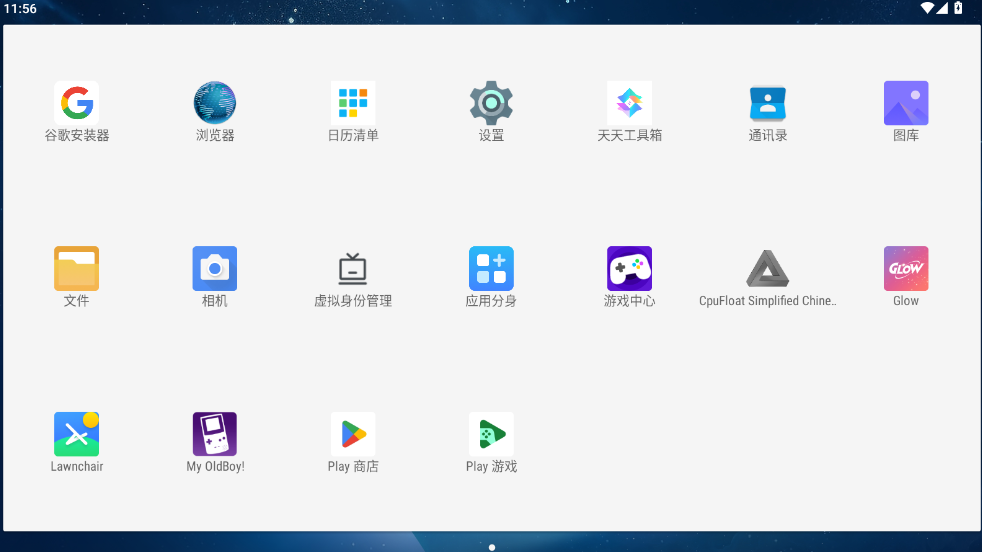
Task: Launch CpuFloat Simplified Chinese app
Action: coord(767,268)
